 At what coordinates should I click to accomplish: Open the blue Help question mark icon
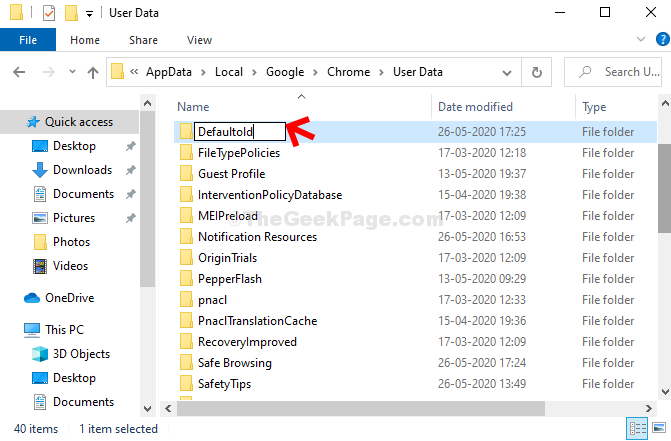click(x=662, y=39)
